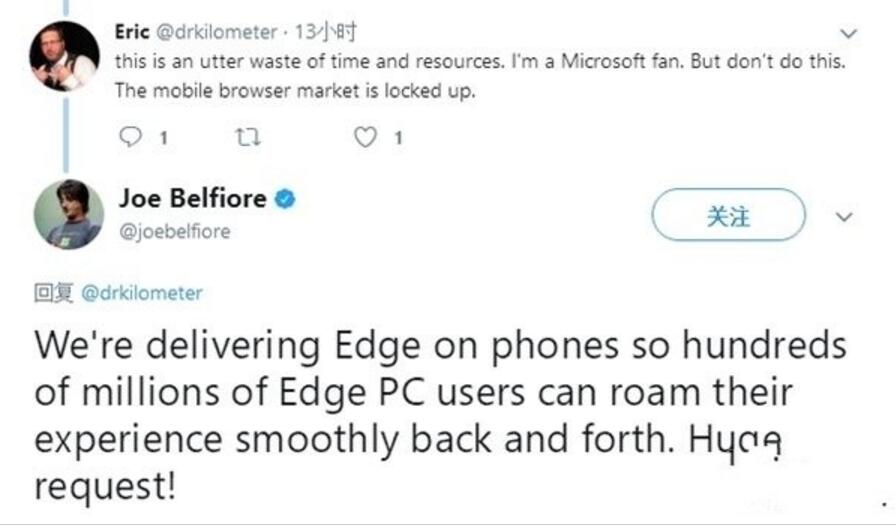Follow Joe Belfiore with the 关注 button
896x528 pixels.
pos(729,215)
